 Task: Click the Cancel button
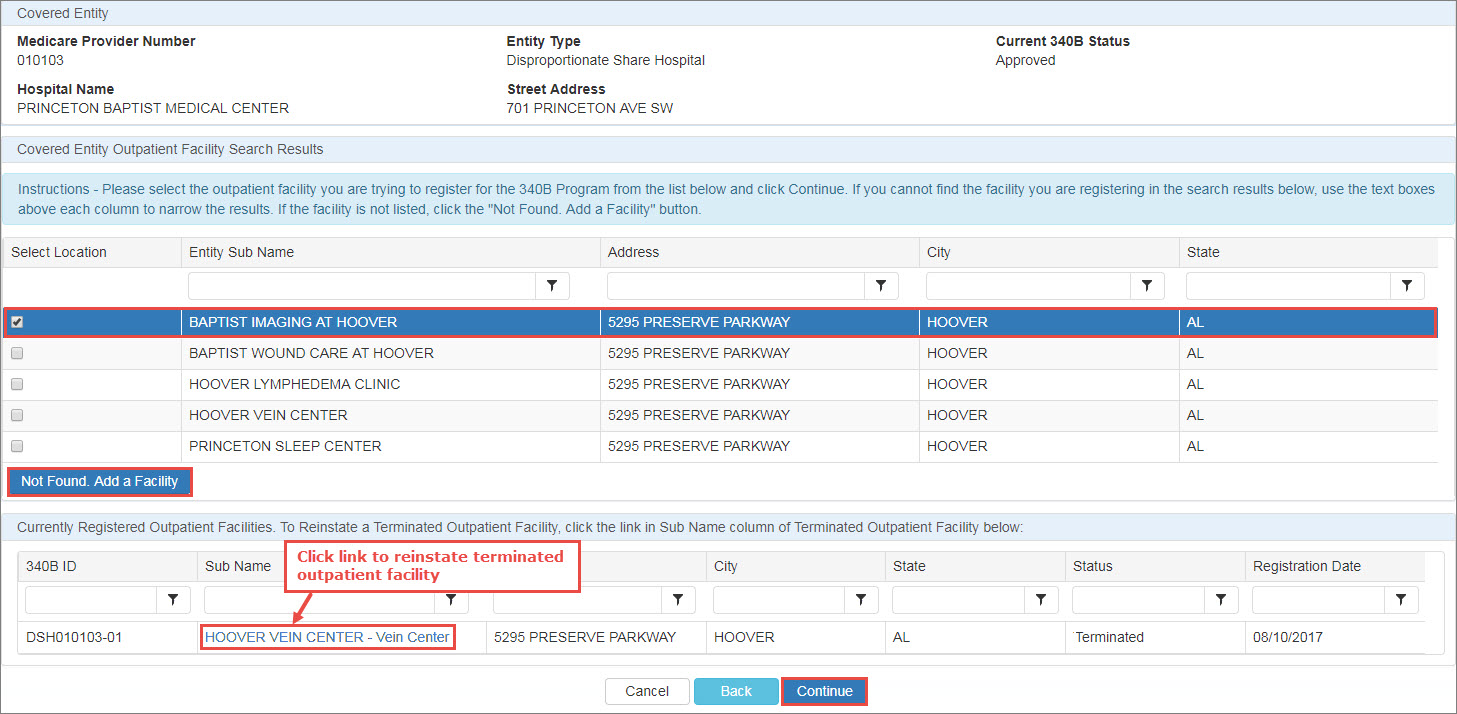(647, 691)
